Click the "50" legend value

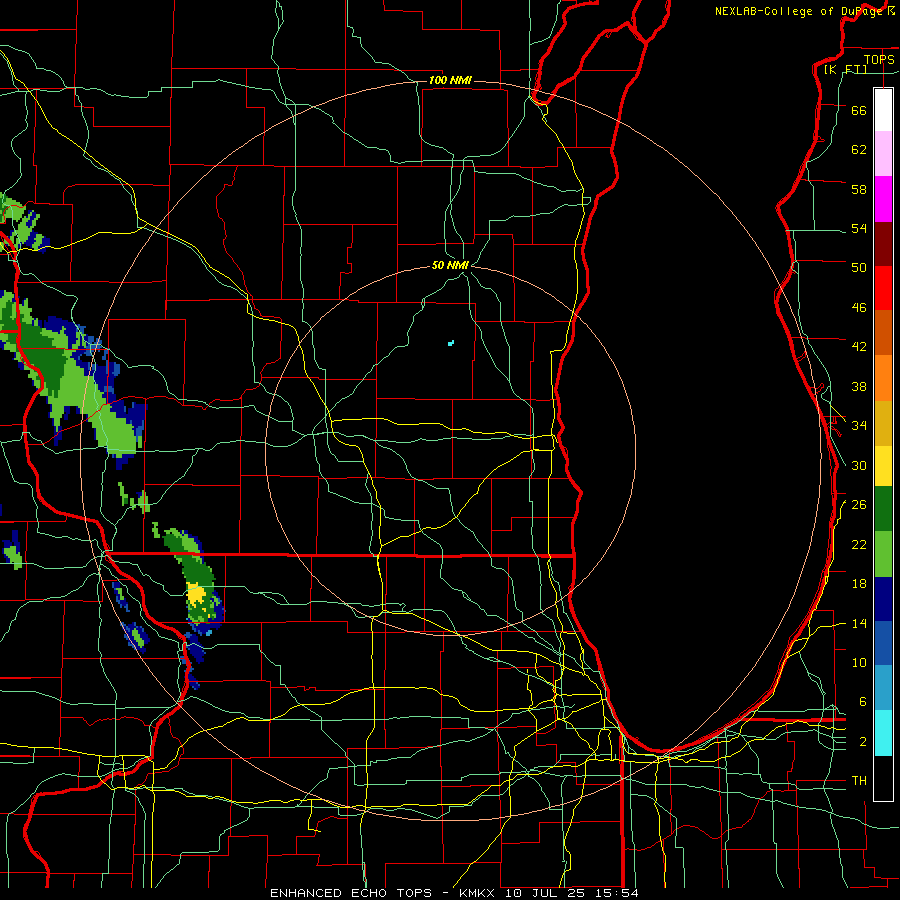pos(859,268)
